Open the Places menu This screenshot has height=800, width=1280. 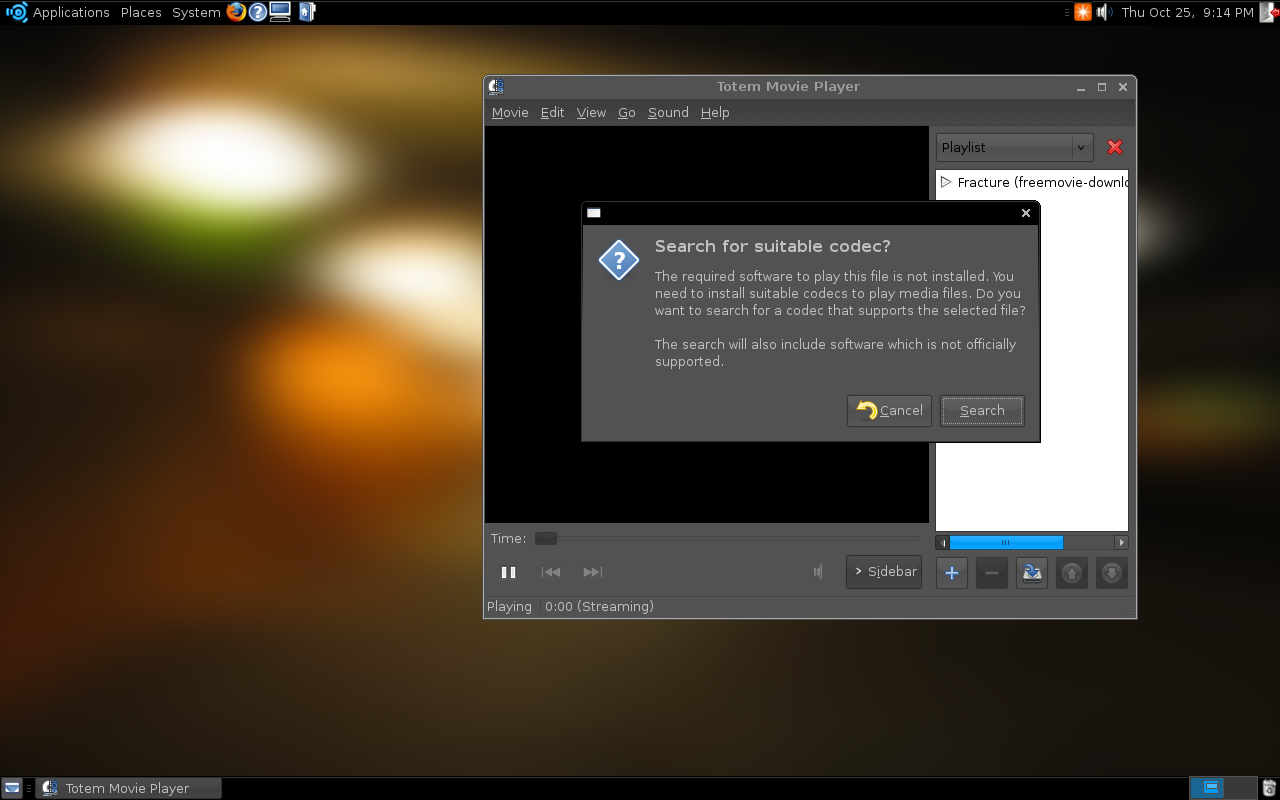[x=141, y=12]
